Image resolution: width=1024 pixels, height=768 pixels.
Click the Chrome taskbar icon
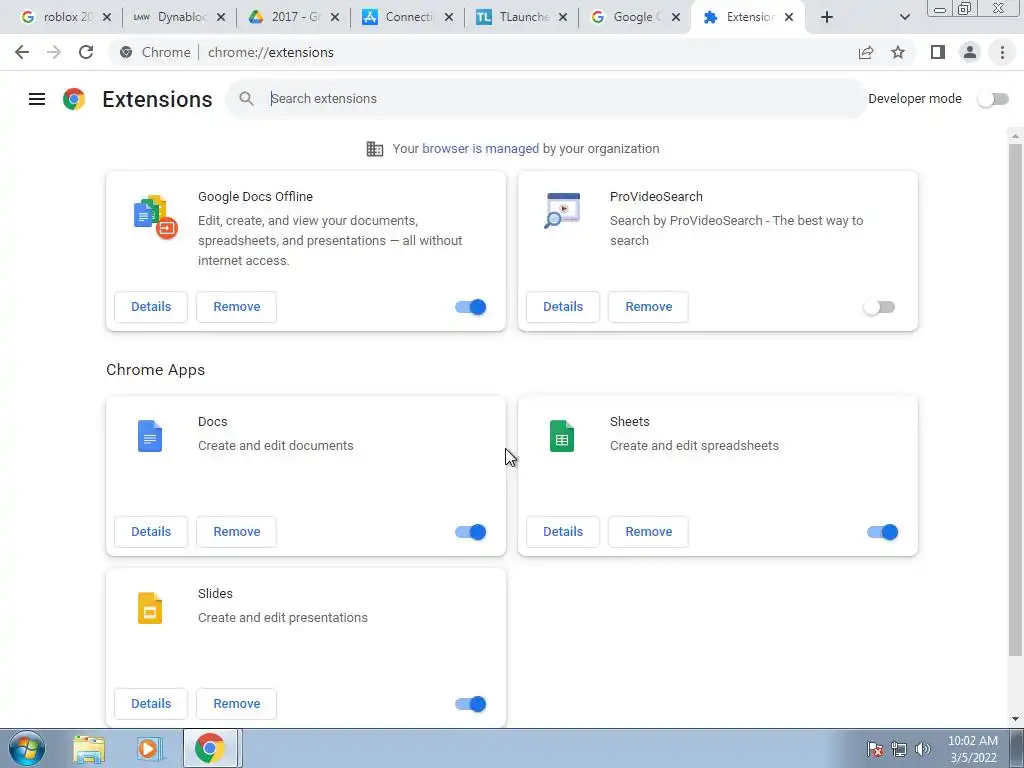[x=210, y=748]
